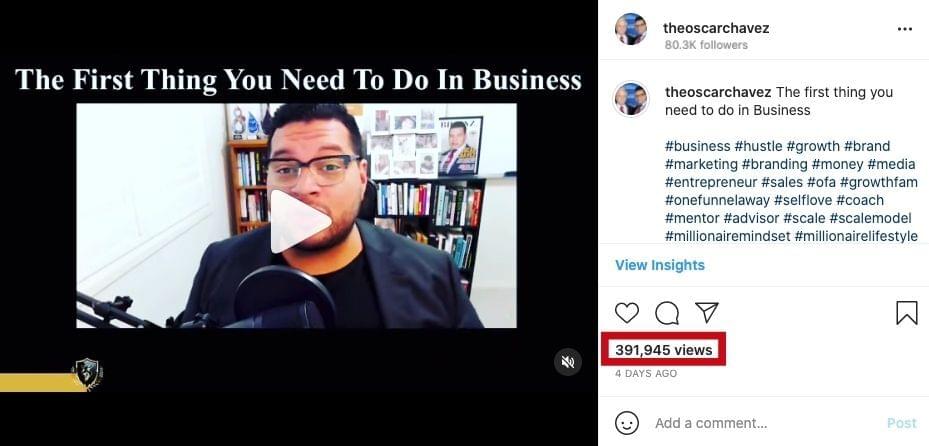Open the #entrepreneur hashtag
The width and height of the screenshot is (929, 446).
coord(711,182)
